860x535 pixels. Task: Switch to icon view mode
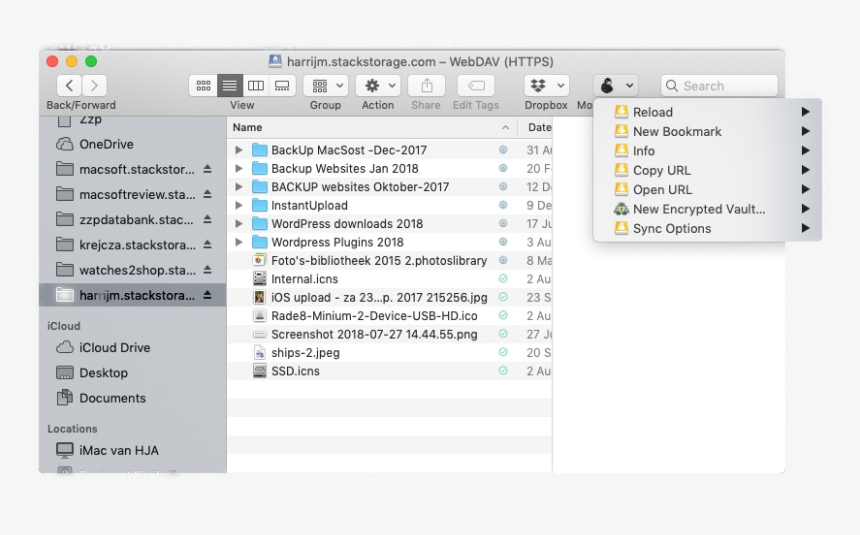203,87
